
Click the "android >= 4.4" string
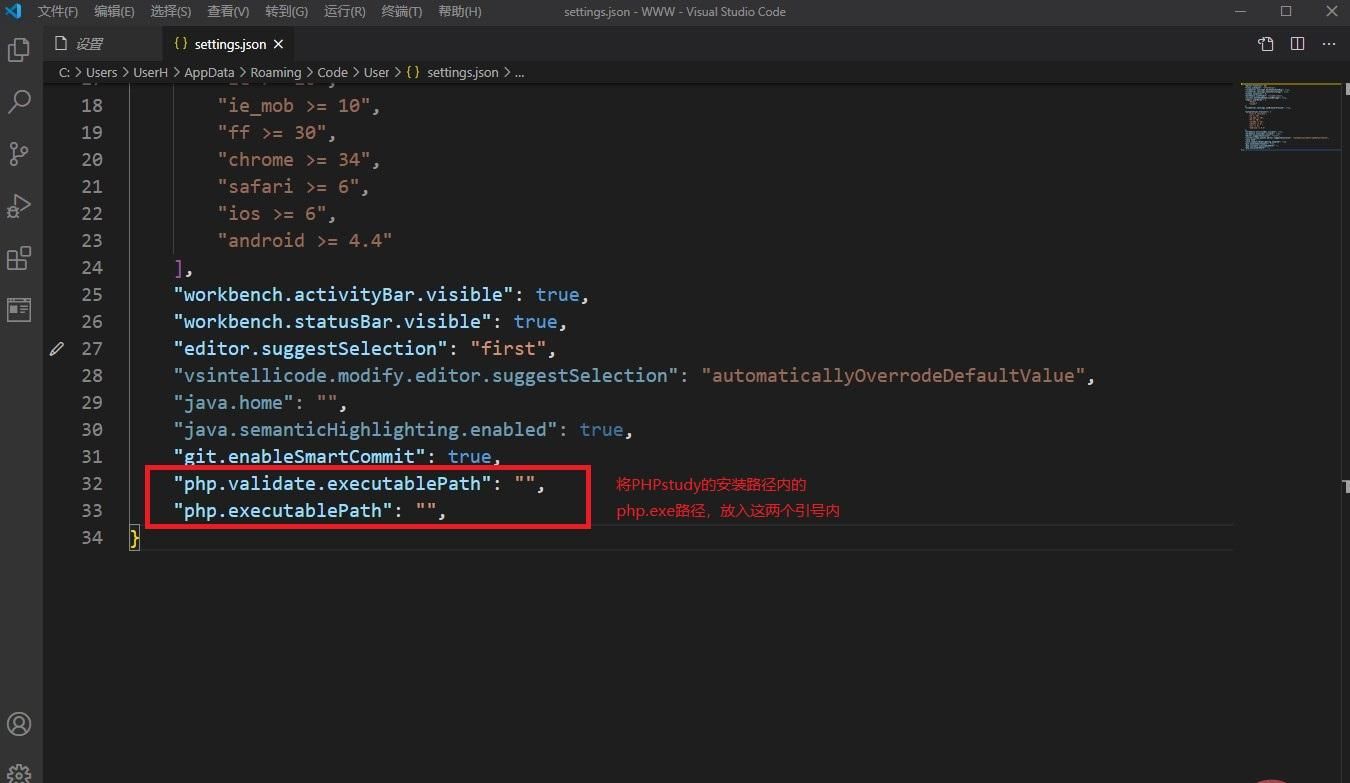click(x=305, y=241)
